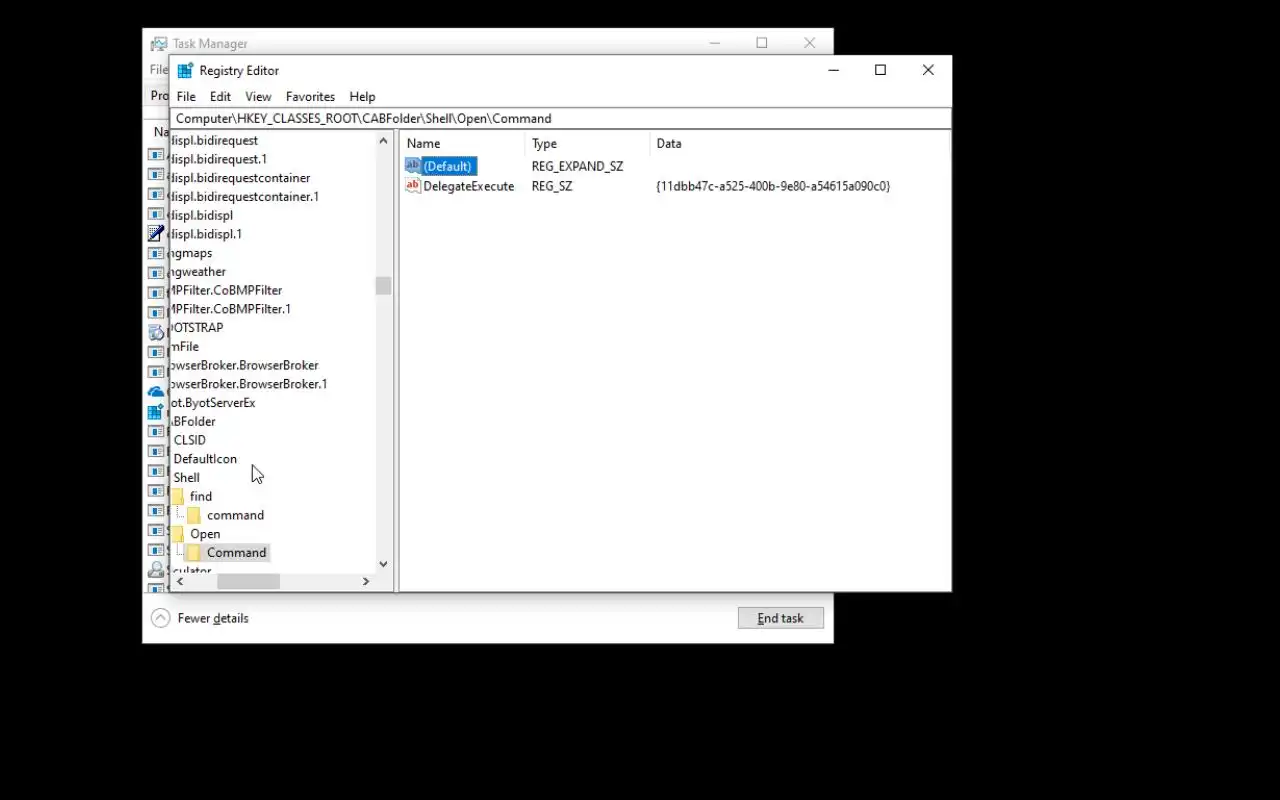Select the BOOTSTRAP tree entry
Viewport: 1280px width, 800px height.
(x=197, y=328)
